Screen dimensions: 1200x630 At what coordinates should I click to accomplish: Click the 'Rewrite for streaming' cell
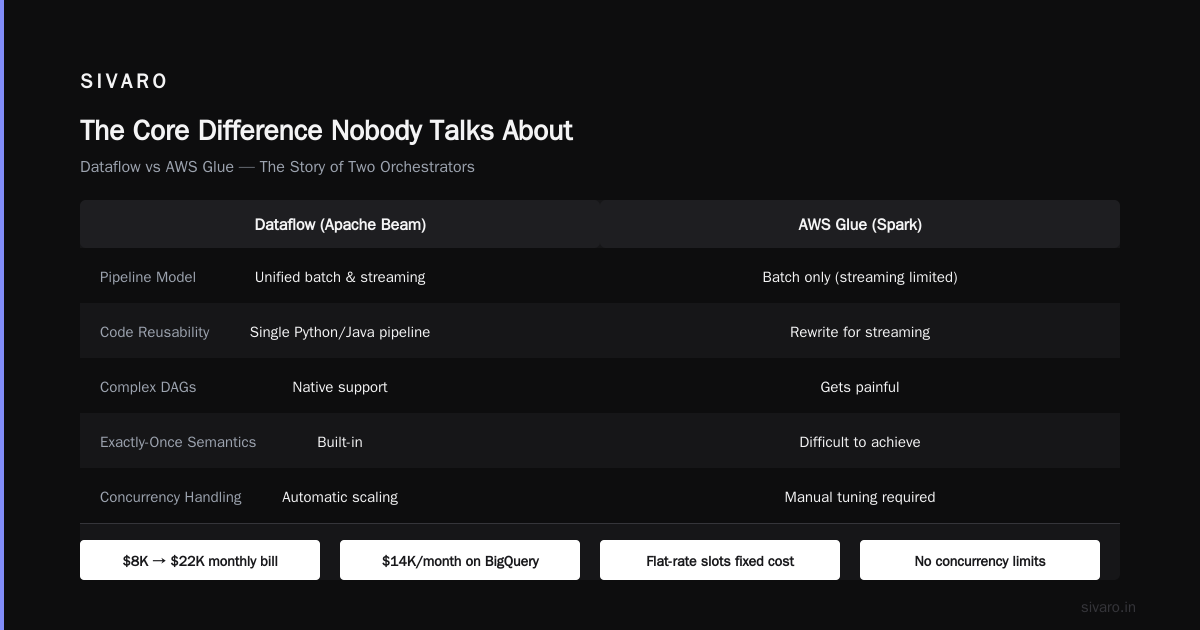pos(860,332)
